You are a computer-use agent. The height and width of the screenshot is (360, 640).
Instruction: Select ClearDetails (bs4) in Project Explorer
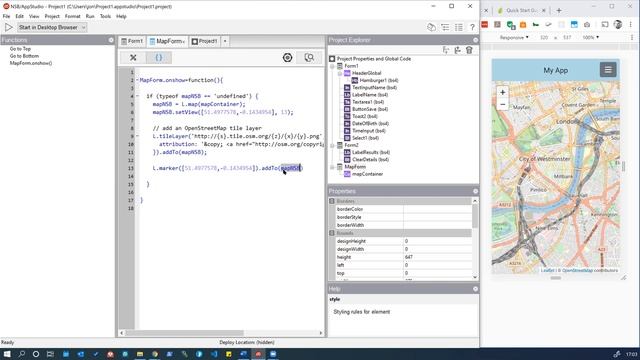370,160
